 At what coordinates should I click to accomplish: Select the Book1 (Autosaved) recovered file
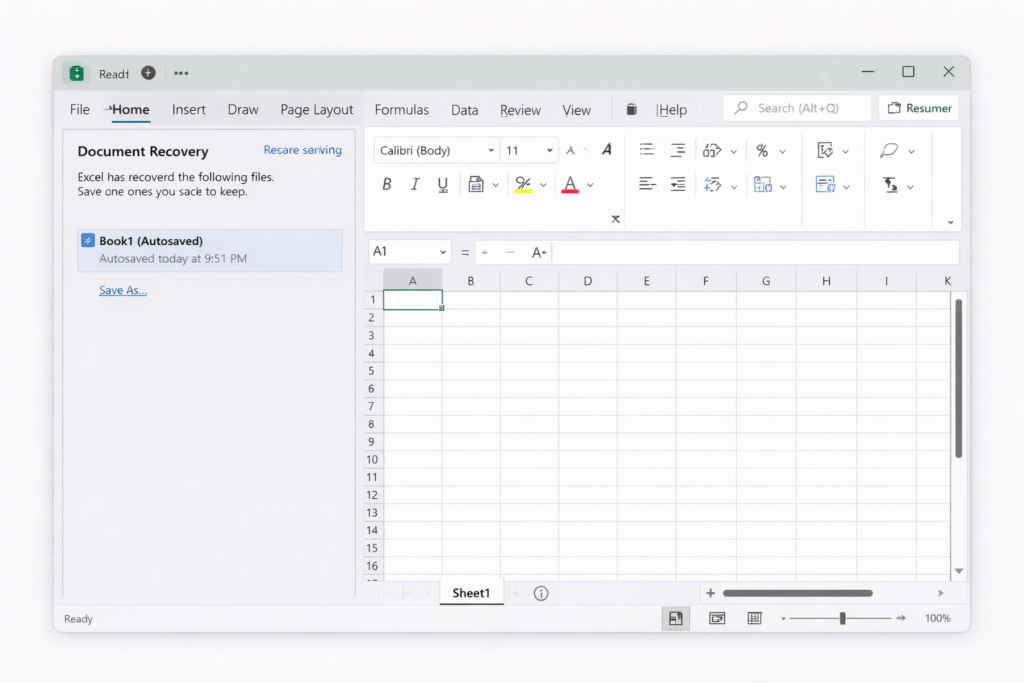click(210, 250)
